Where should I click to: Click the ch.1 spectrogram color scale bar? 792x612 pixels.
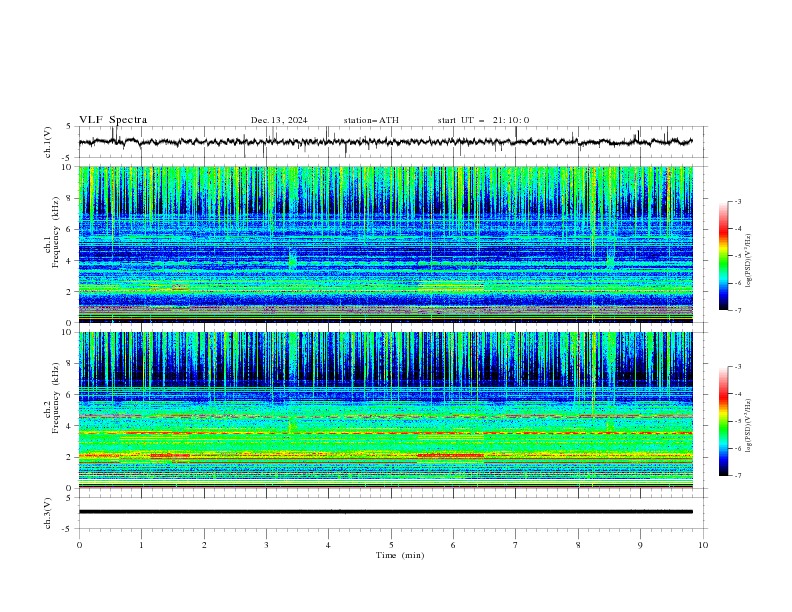[x=723, y=255]
